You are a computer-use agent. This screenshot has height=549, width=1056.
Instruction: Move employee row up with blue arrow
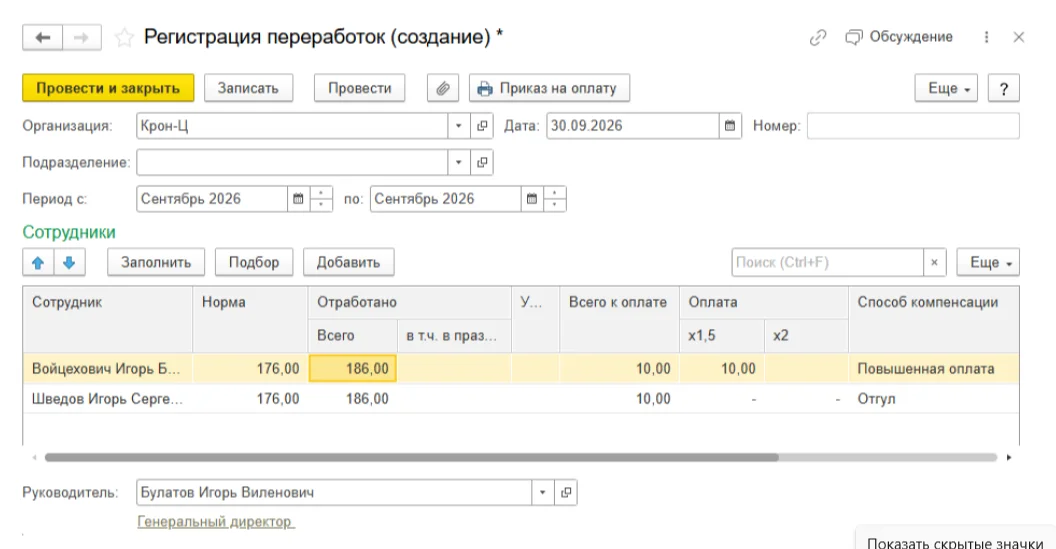(x=38, y=263)
